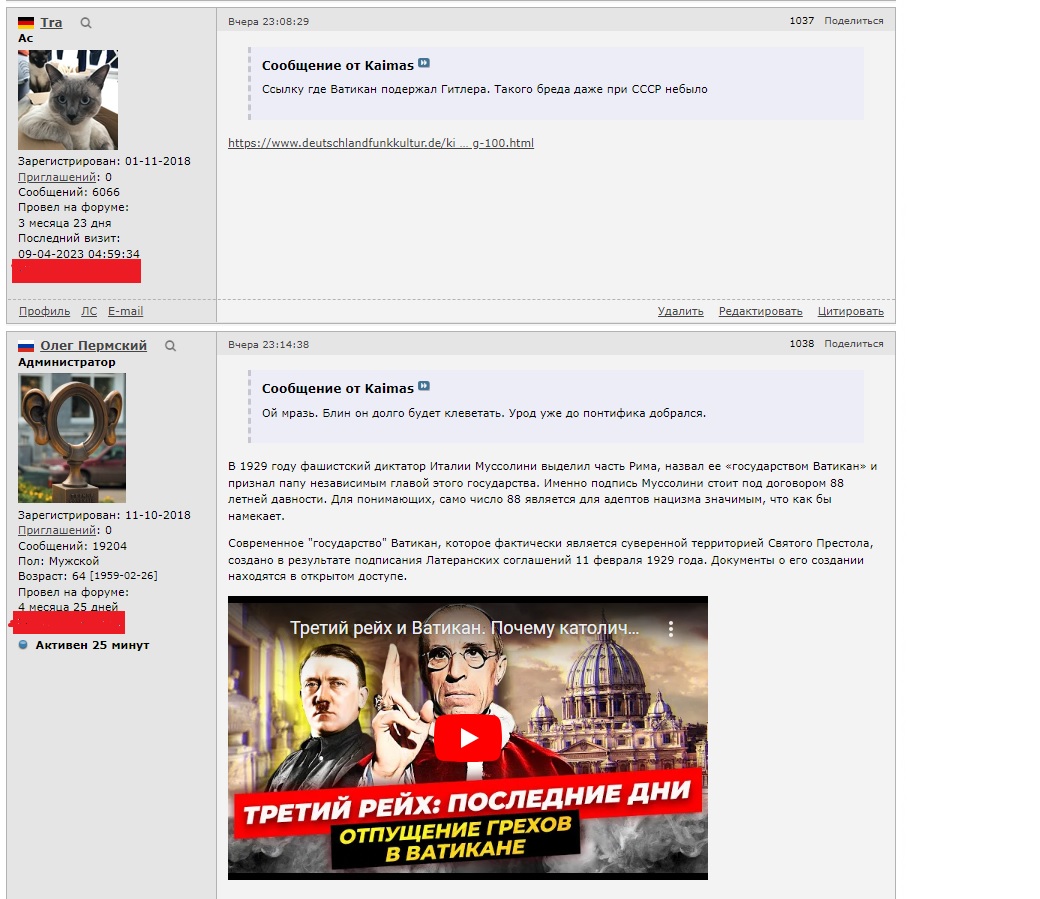The height and width of the screenshot is (899, 1040).
Task: Click text Активен 25 минут
Action: [x=92, y=645]
